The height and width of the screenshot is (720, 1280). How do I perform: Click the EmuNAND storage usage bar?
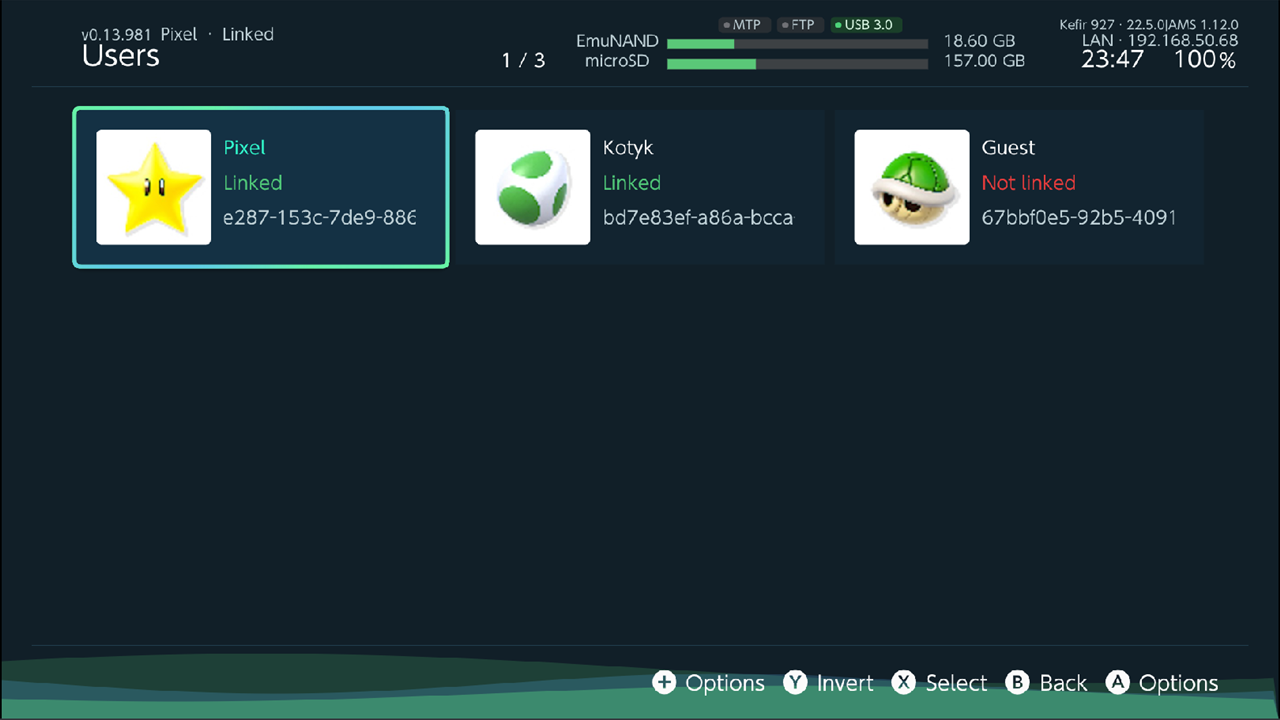[x=798, y=44]
